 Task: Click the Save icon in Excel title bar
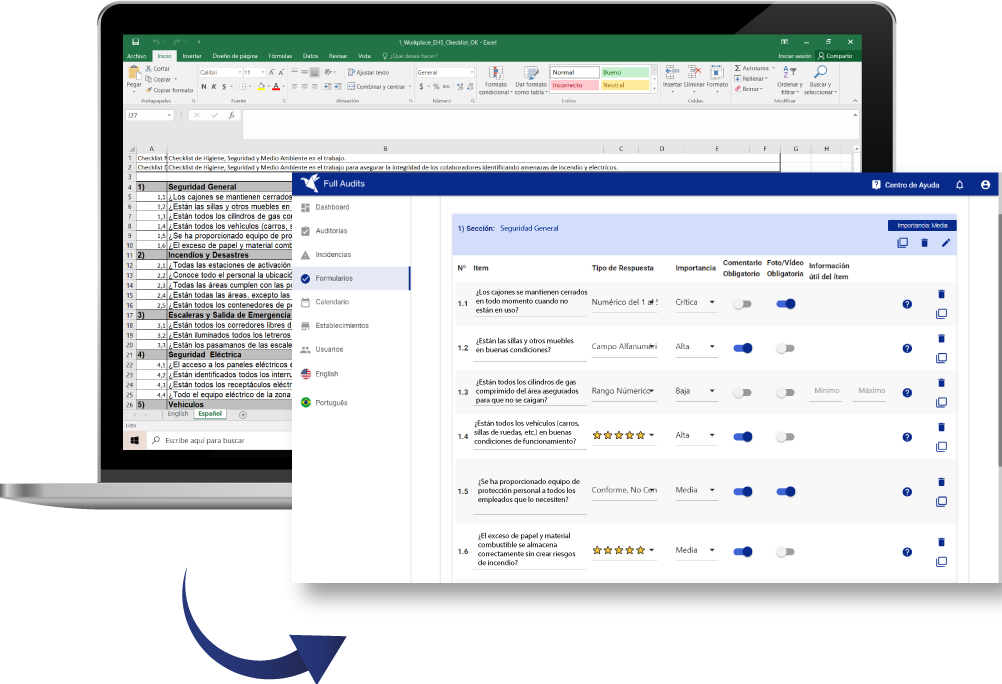coord(135,42)
